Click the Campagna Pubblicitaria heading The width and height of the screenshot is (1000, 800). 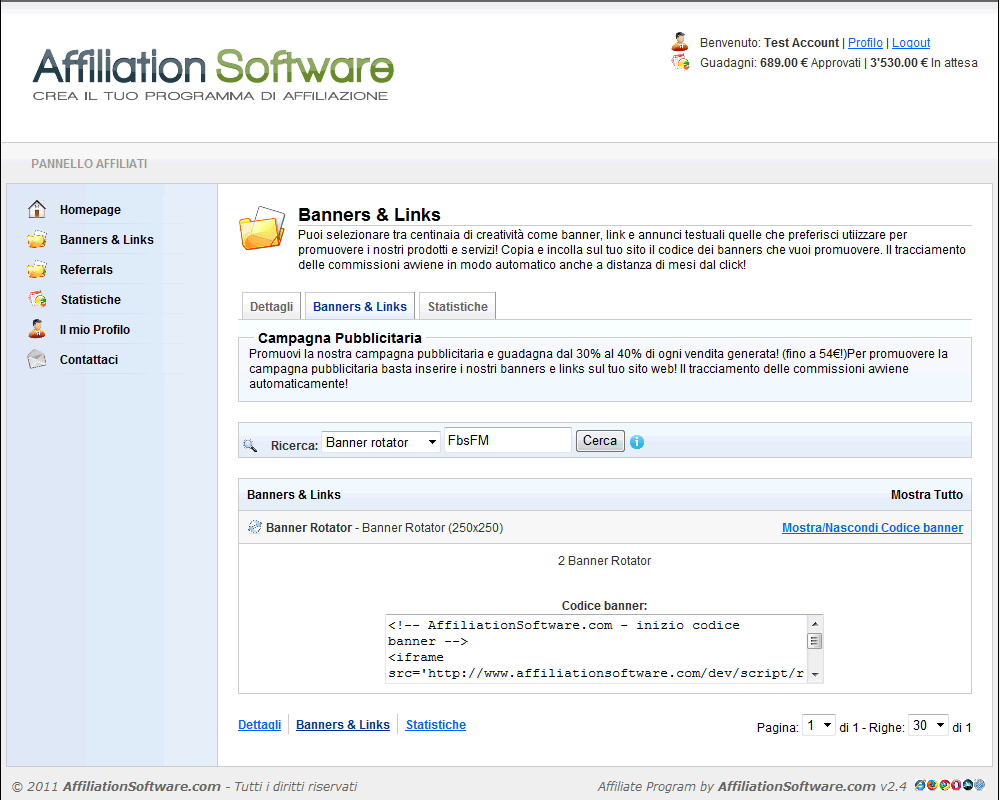[x=340, y=338]
